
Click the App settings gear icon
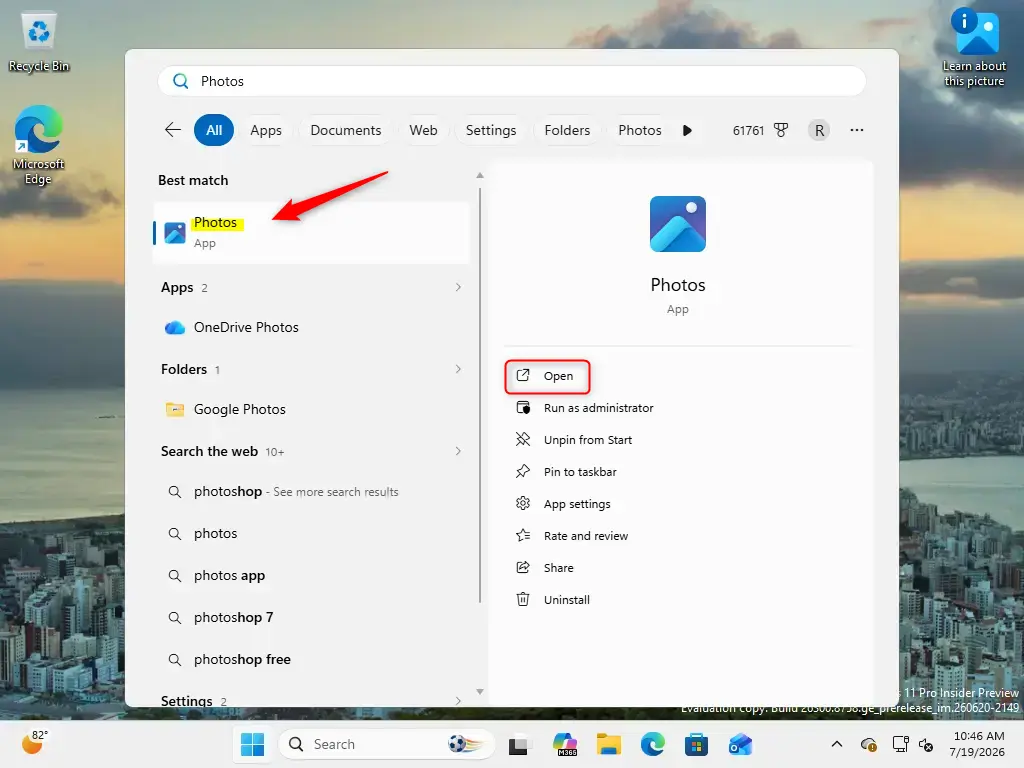click(x=523, y=504)
